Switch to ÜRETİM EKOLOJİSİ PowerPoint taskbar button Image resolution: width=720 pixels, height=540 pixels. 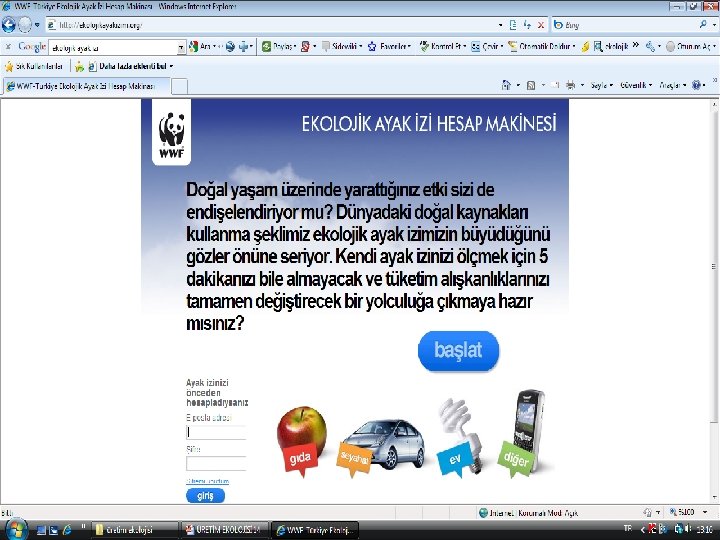[224, 530]
